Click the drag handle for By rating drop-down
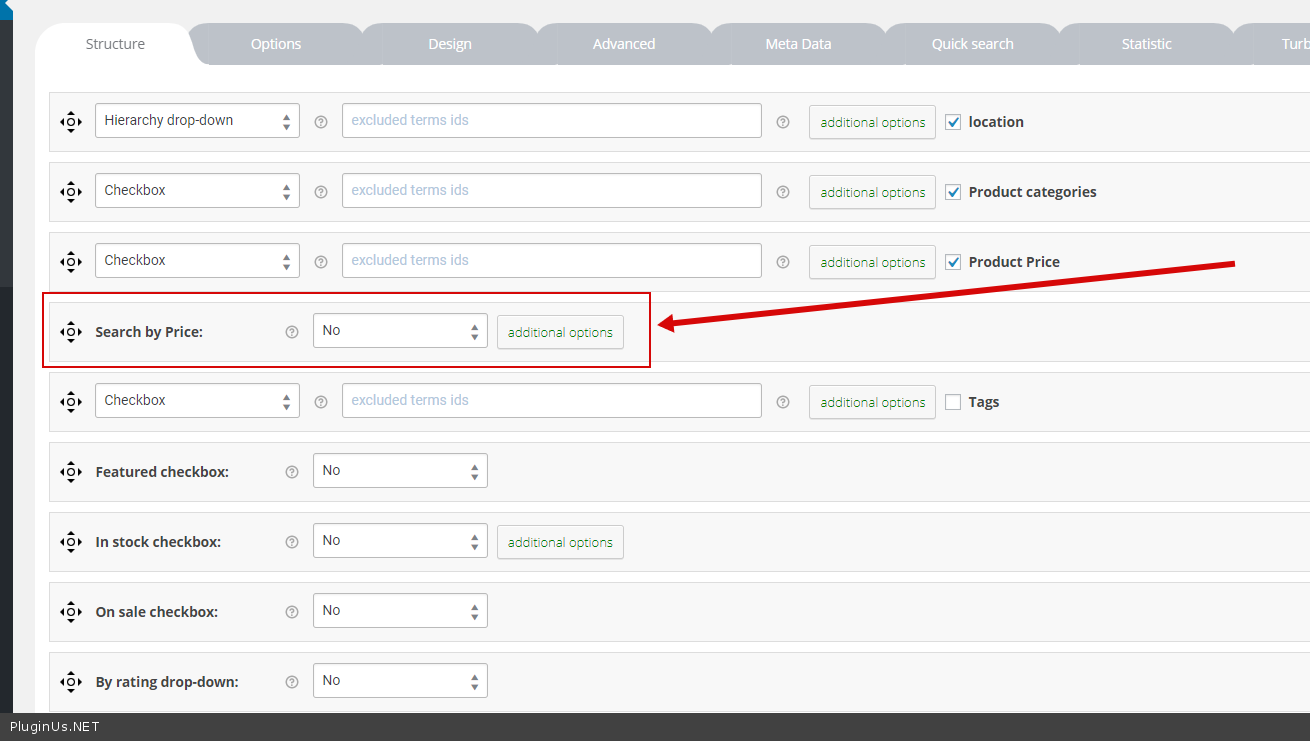 click(x=70, y=682)
